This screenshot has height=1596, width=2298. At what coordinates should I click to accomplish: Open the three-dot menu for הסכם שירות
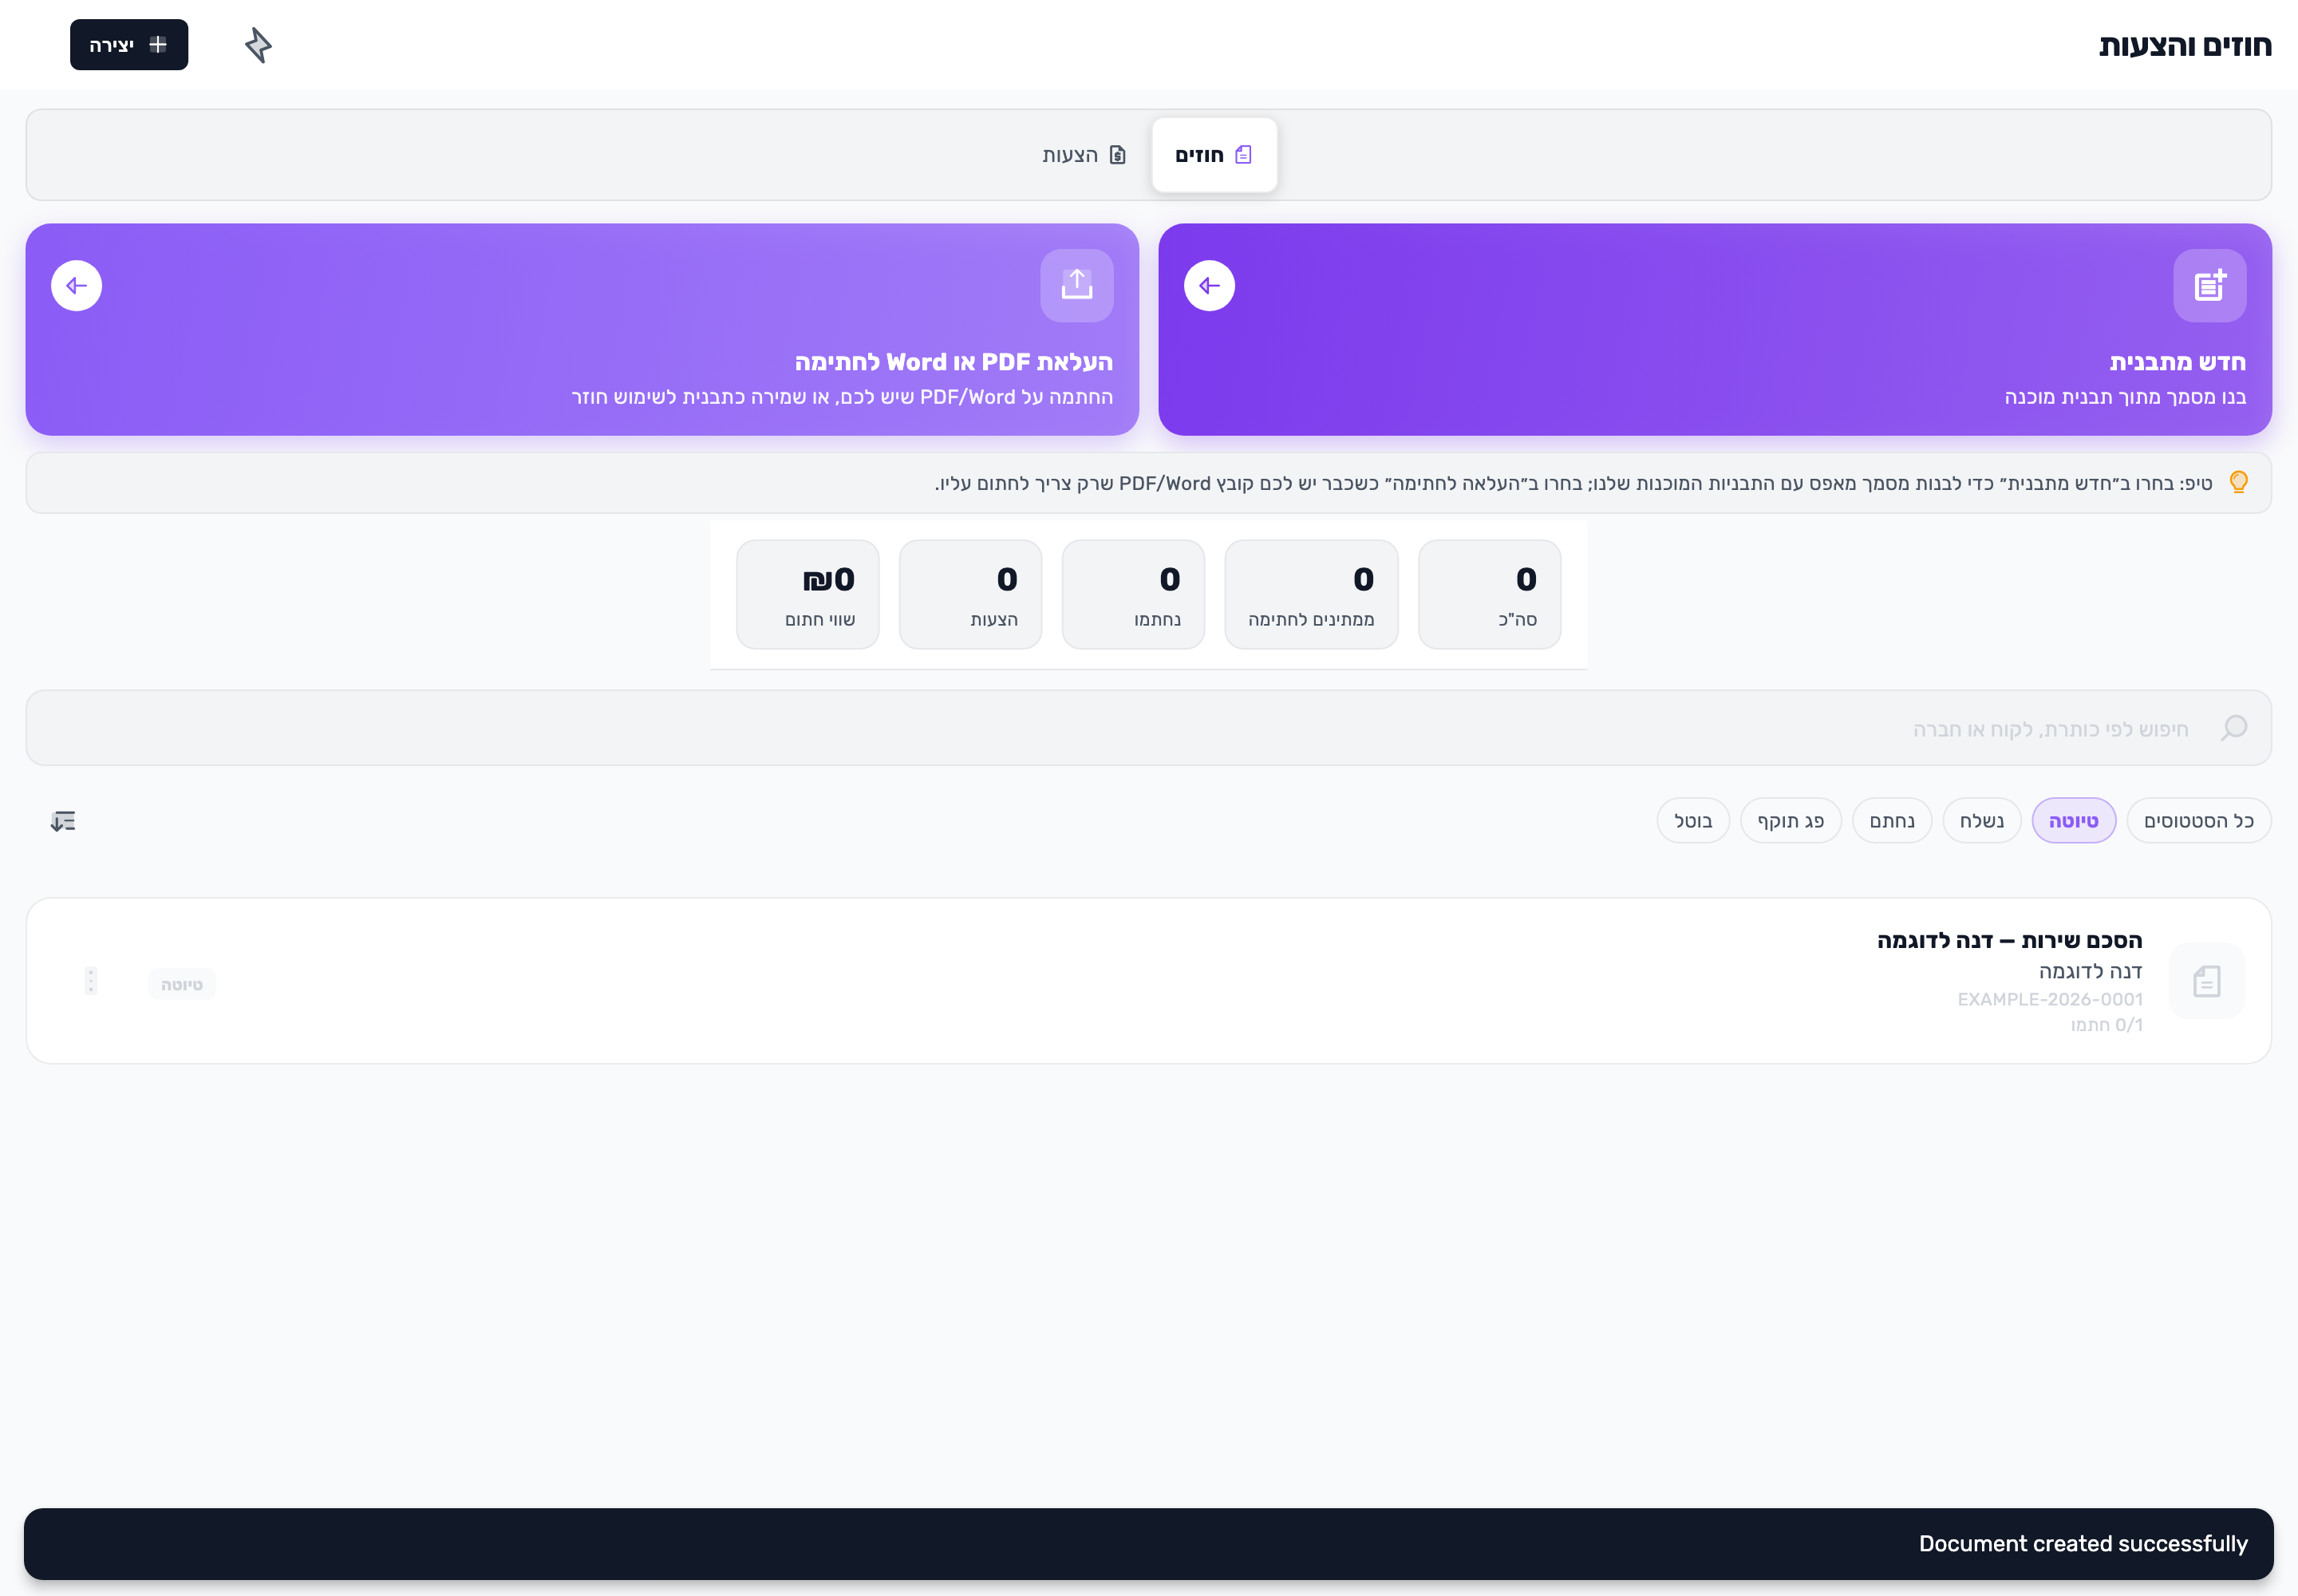[x=90, y=981]
